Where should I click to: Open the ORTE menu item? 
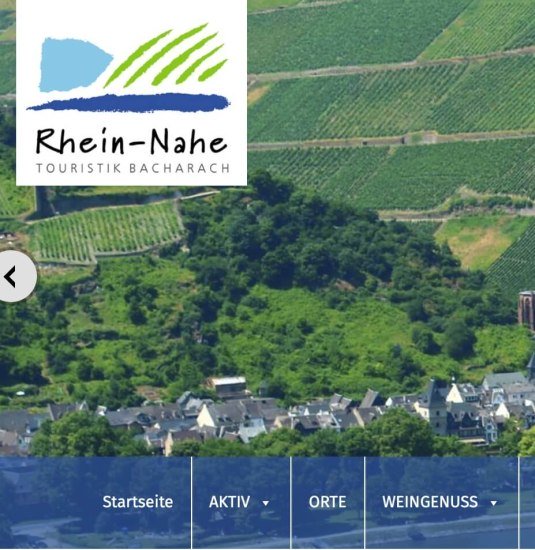click(327, 502)
